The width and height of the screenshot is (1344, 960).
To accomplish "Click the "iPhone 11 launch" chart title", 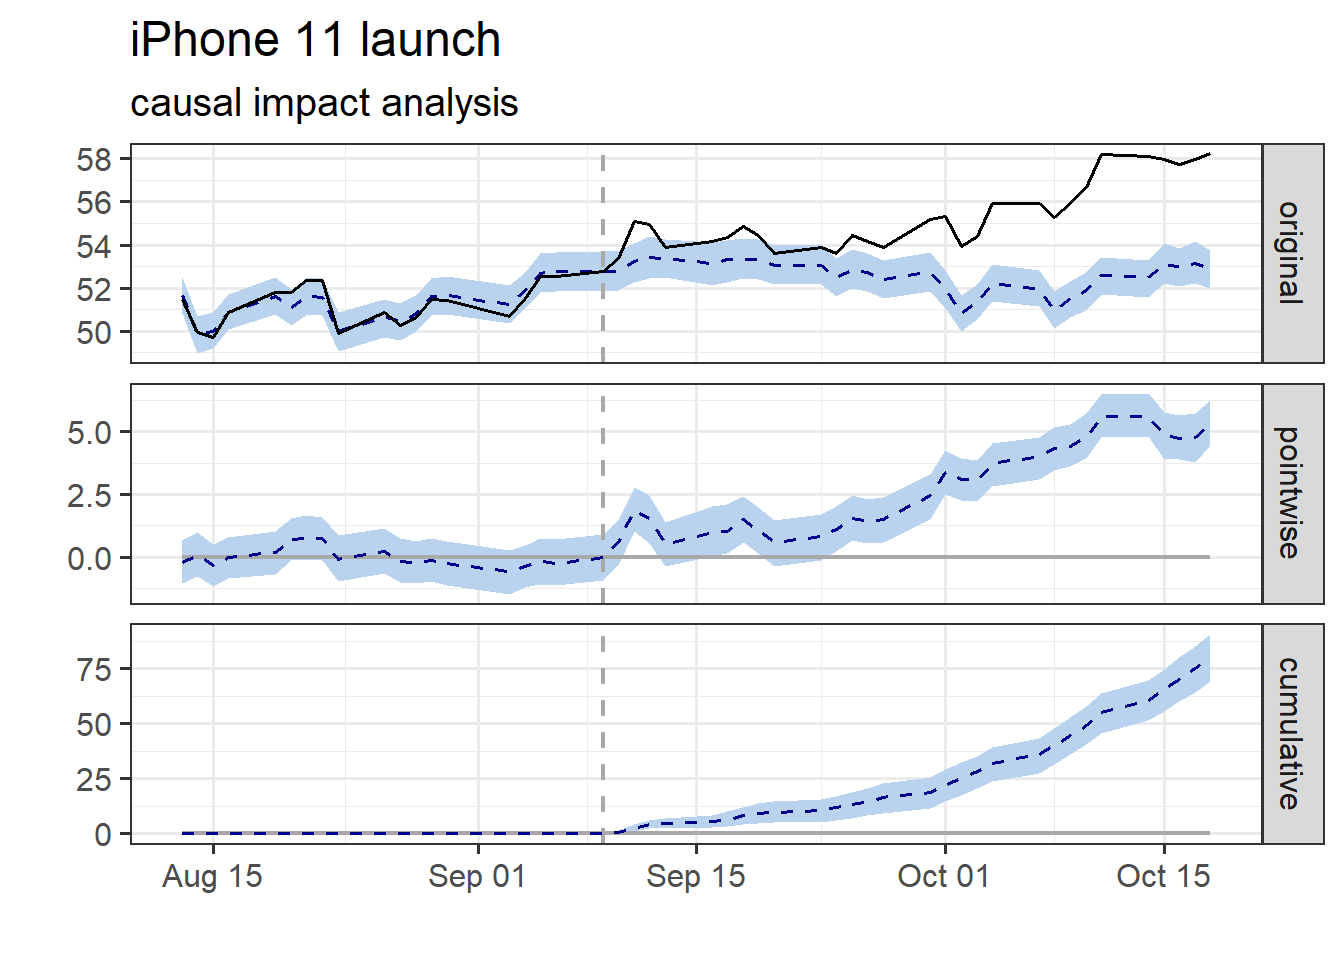I will click(315, 41).
